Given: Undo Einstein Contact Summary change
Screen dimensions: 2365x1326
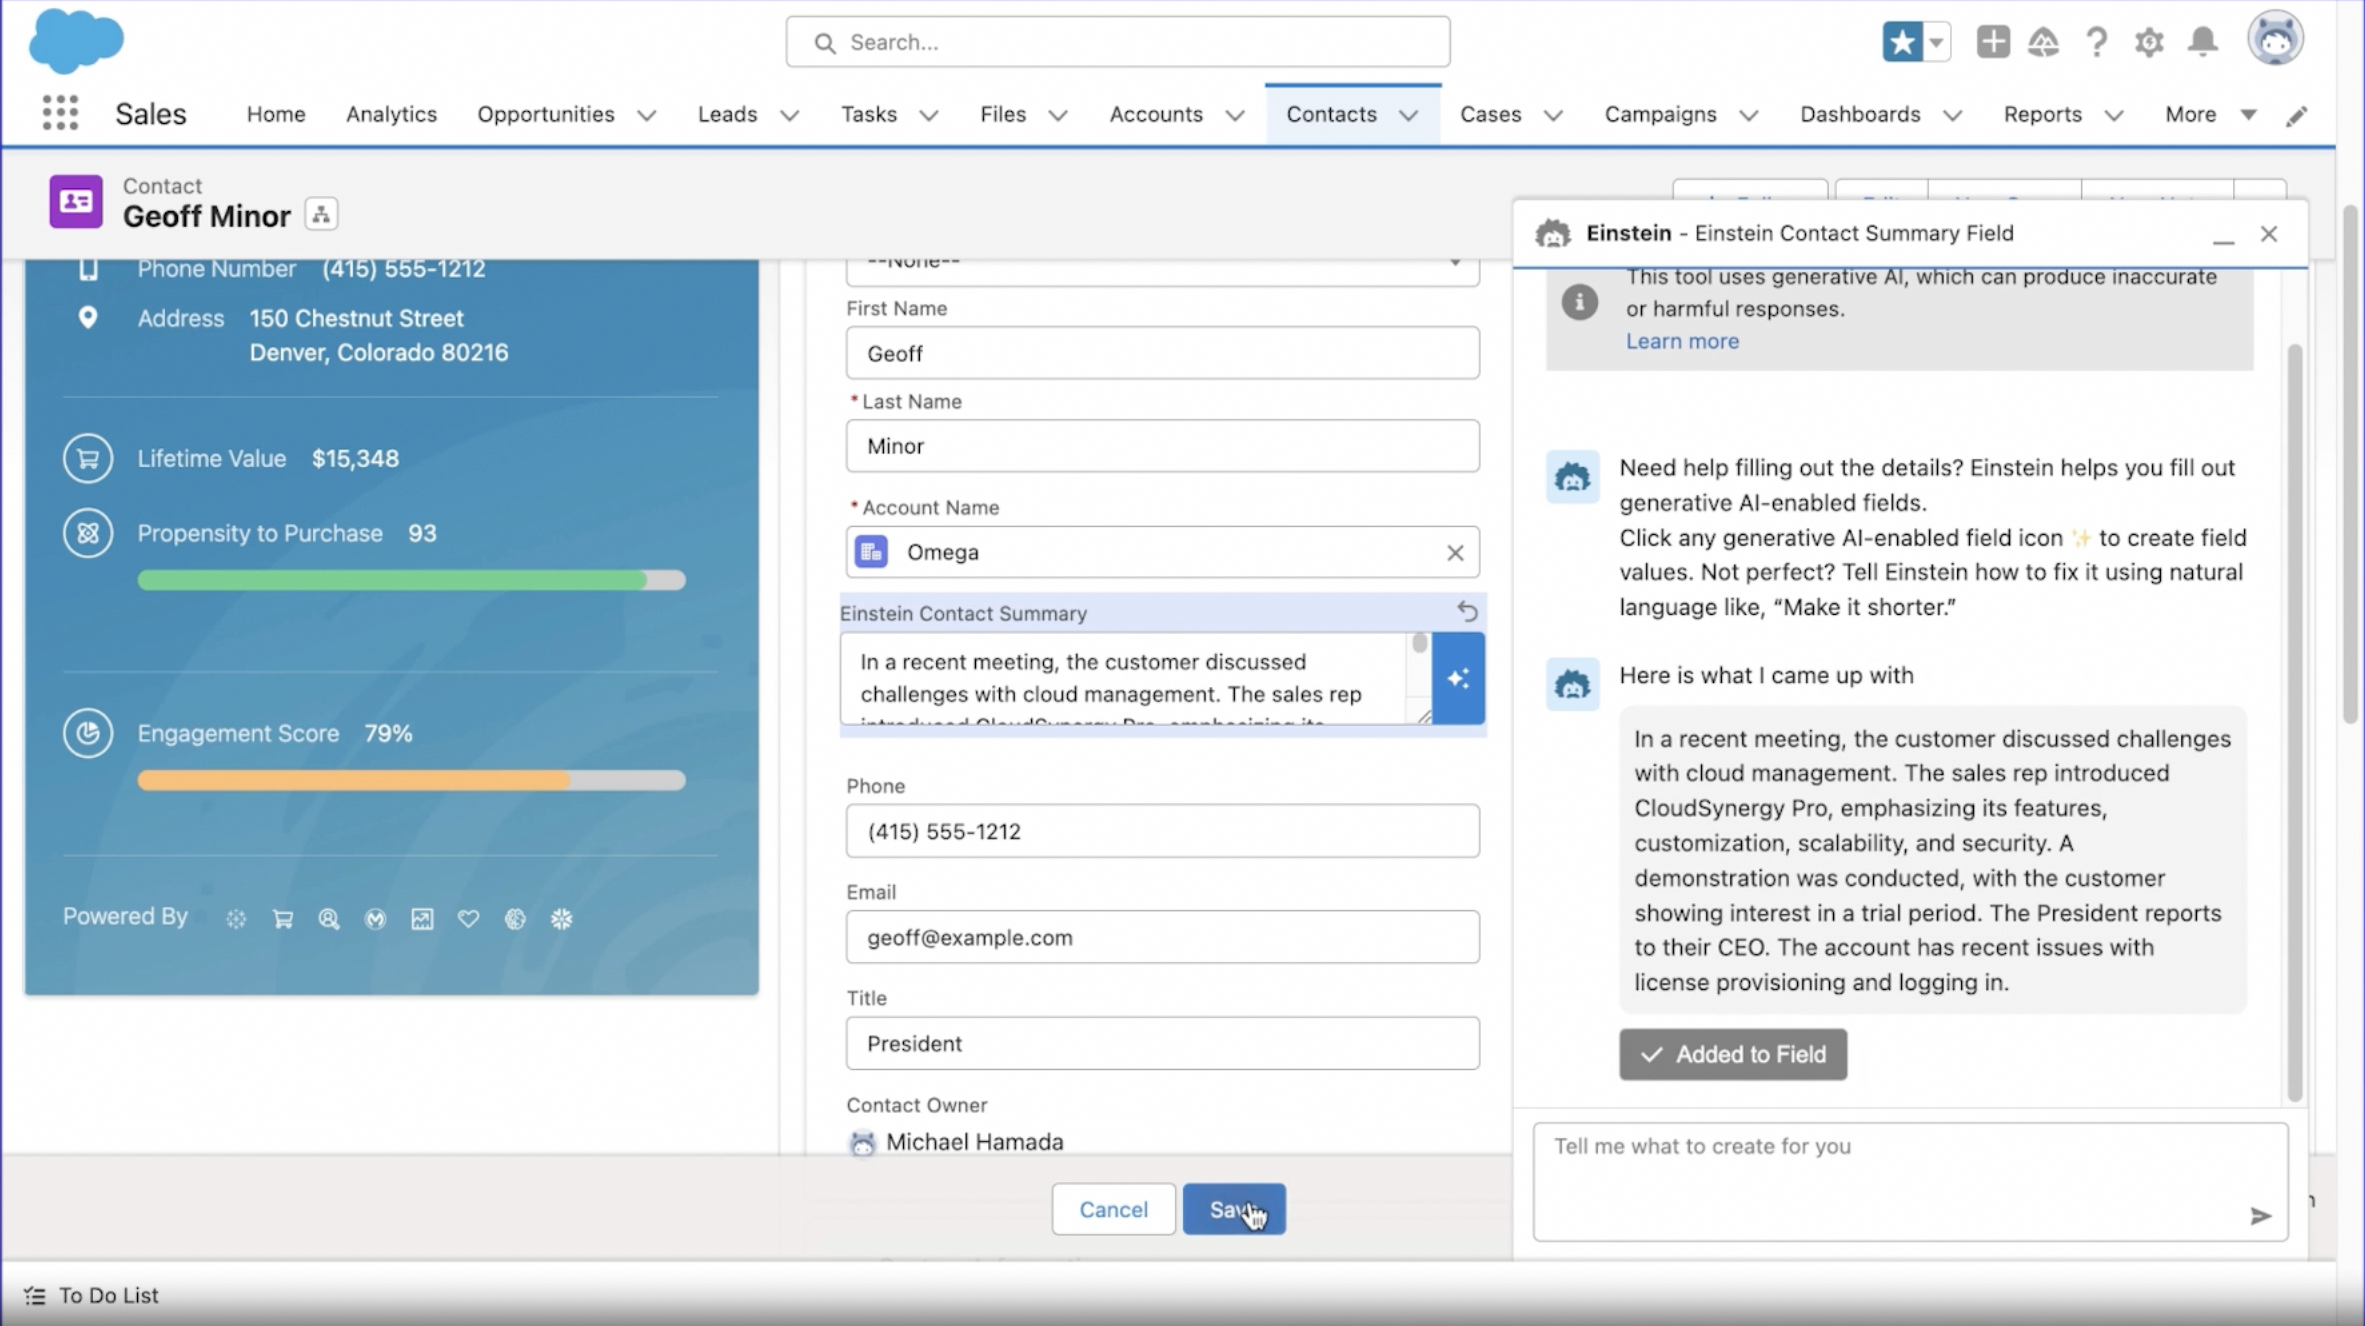Looking at the screenshot, I should coord(1466,611).
